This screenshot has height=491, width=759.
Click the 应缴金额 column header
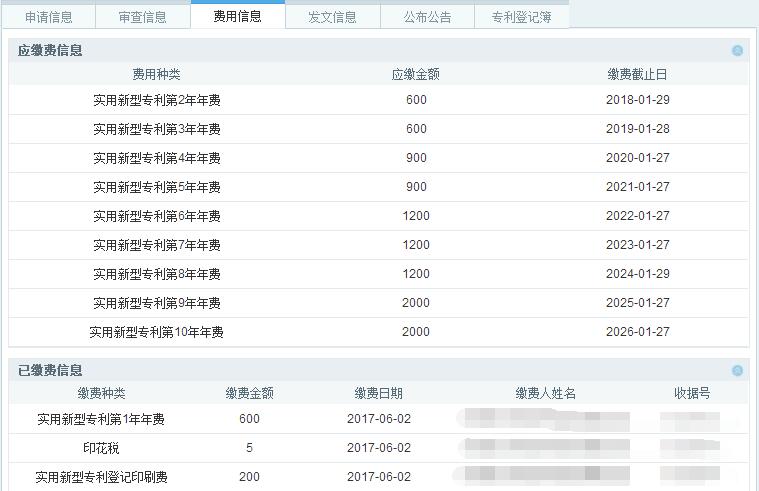point(416,75)
